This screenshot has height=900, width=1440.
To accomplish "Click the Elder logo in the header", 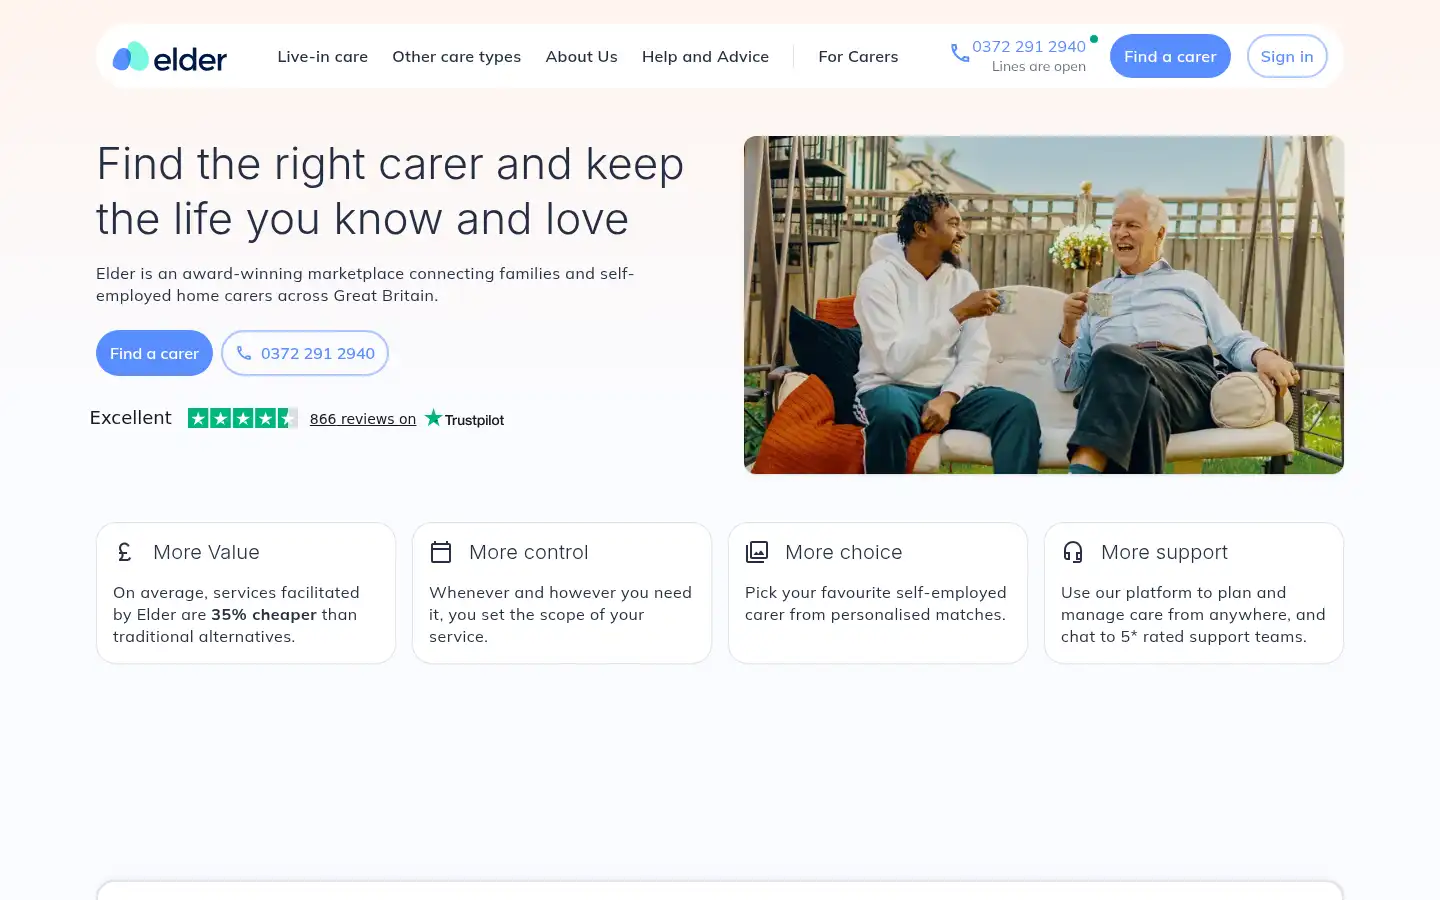I will (170, 57).
